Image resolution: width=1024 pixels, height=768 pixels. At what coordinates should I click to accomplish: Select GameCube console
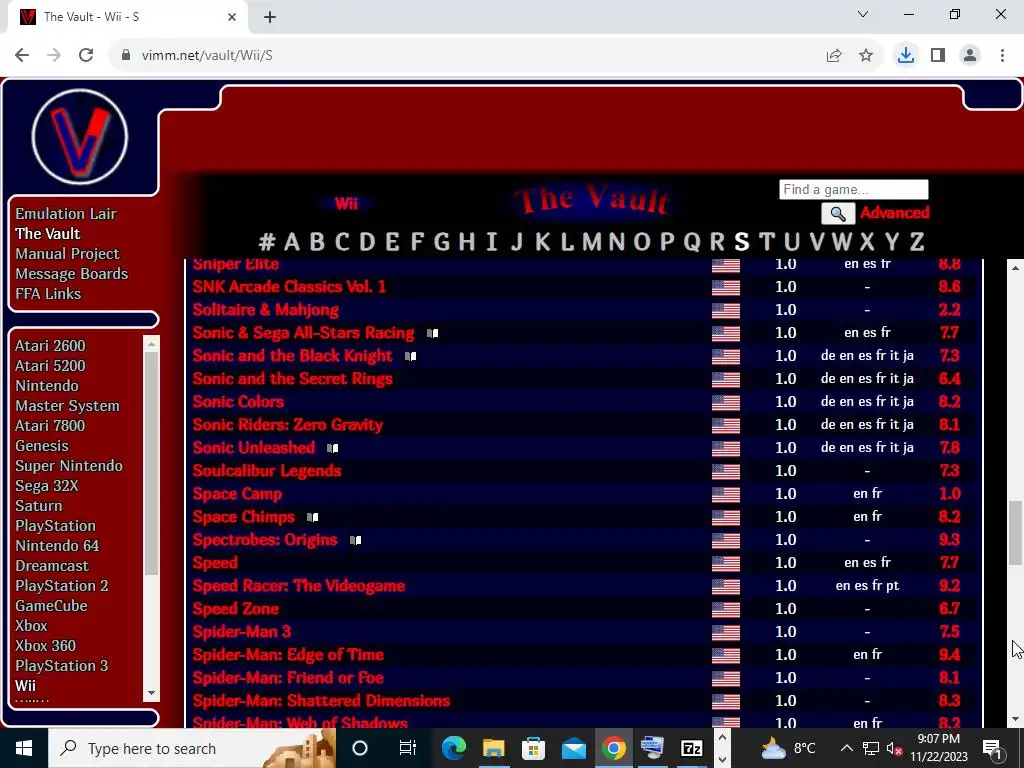(51, 605)
